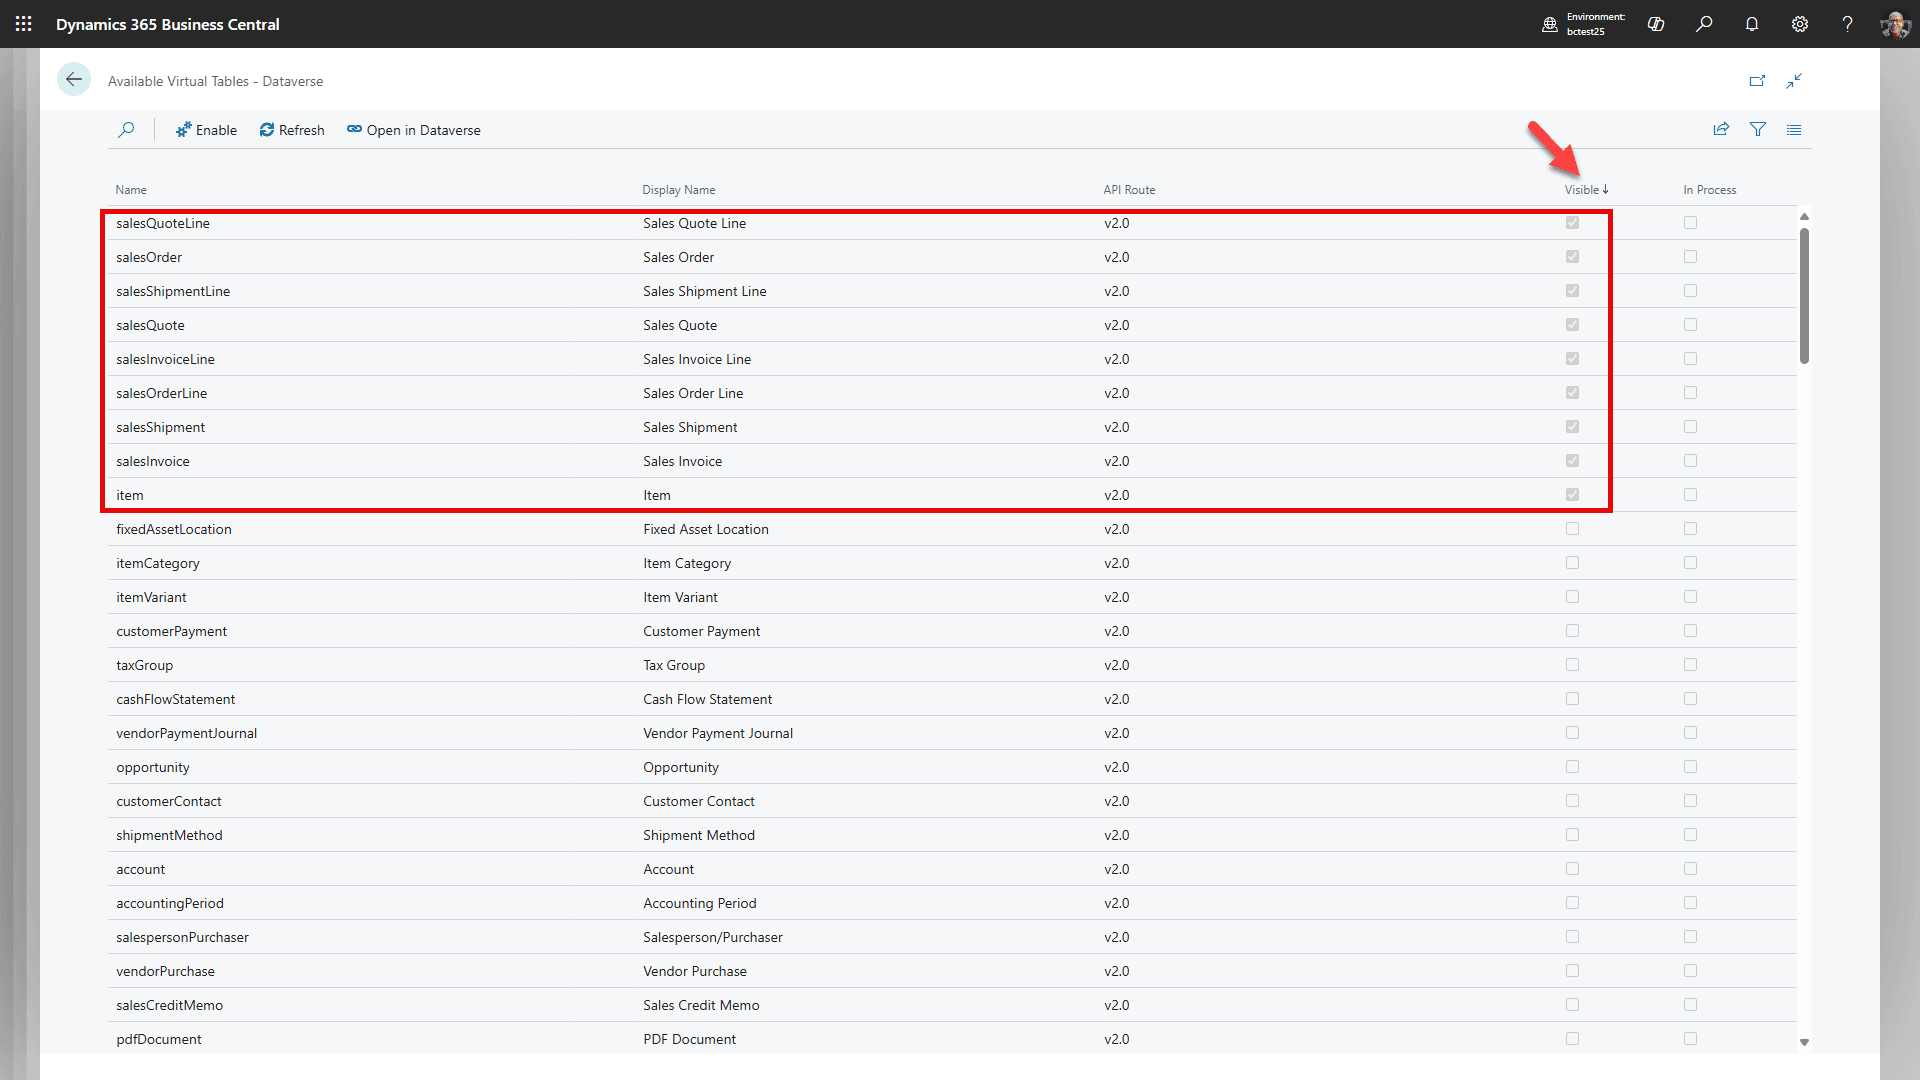Screen dimensions: 1920x1080
Task: Open the Filter funnel icon
Action: (x=1758, y=129)
